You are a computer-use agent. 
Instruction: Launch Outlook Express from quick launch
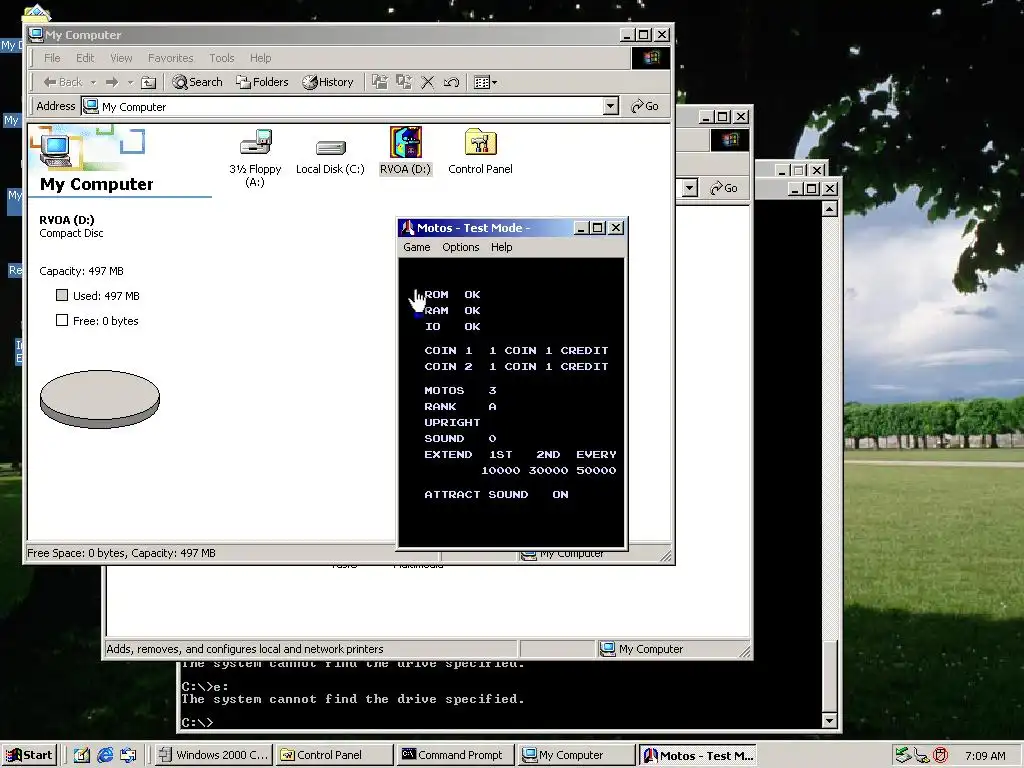pos(128,756)
